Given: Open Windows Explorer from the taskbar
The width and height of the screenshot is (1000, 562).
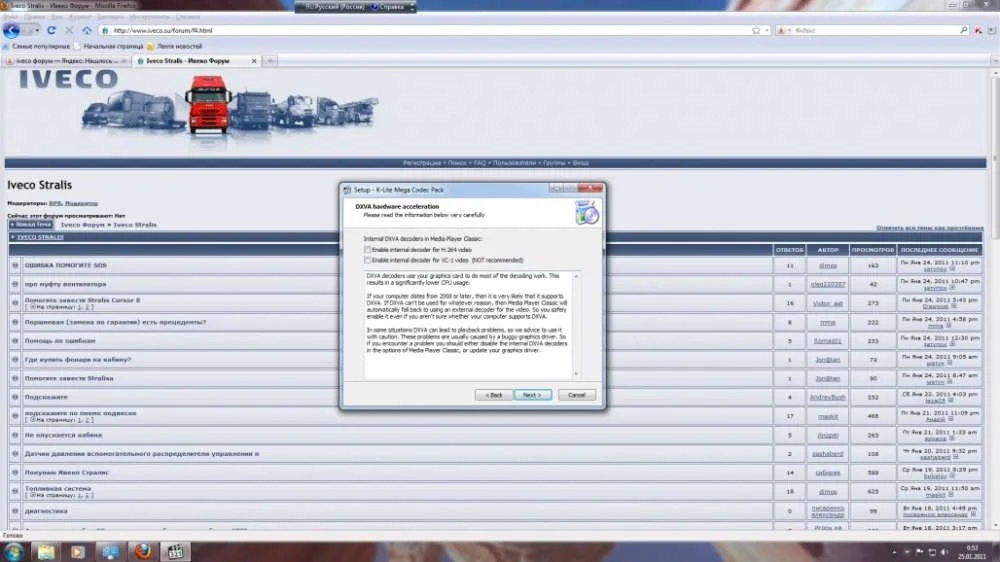Looking at the screenshot, I should pyautogui.click(x=46, y=552).
